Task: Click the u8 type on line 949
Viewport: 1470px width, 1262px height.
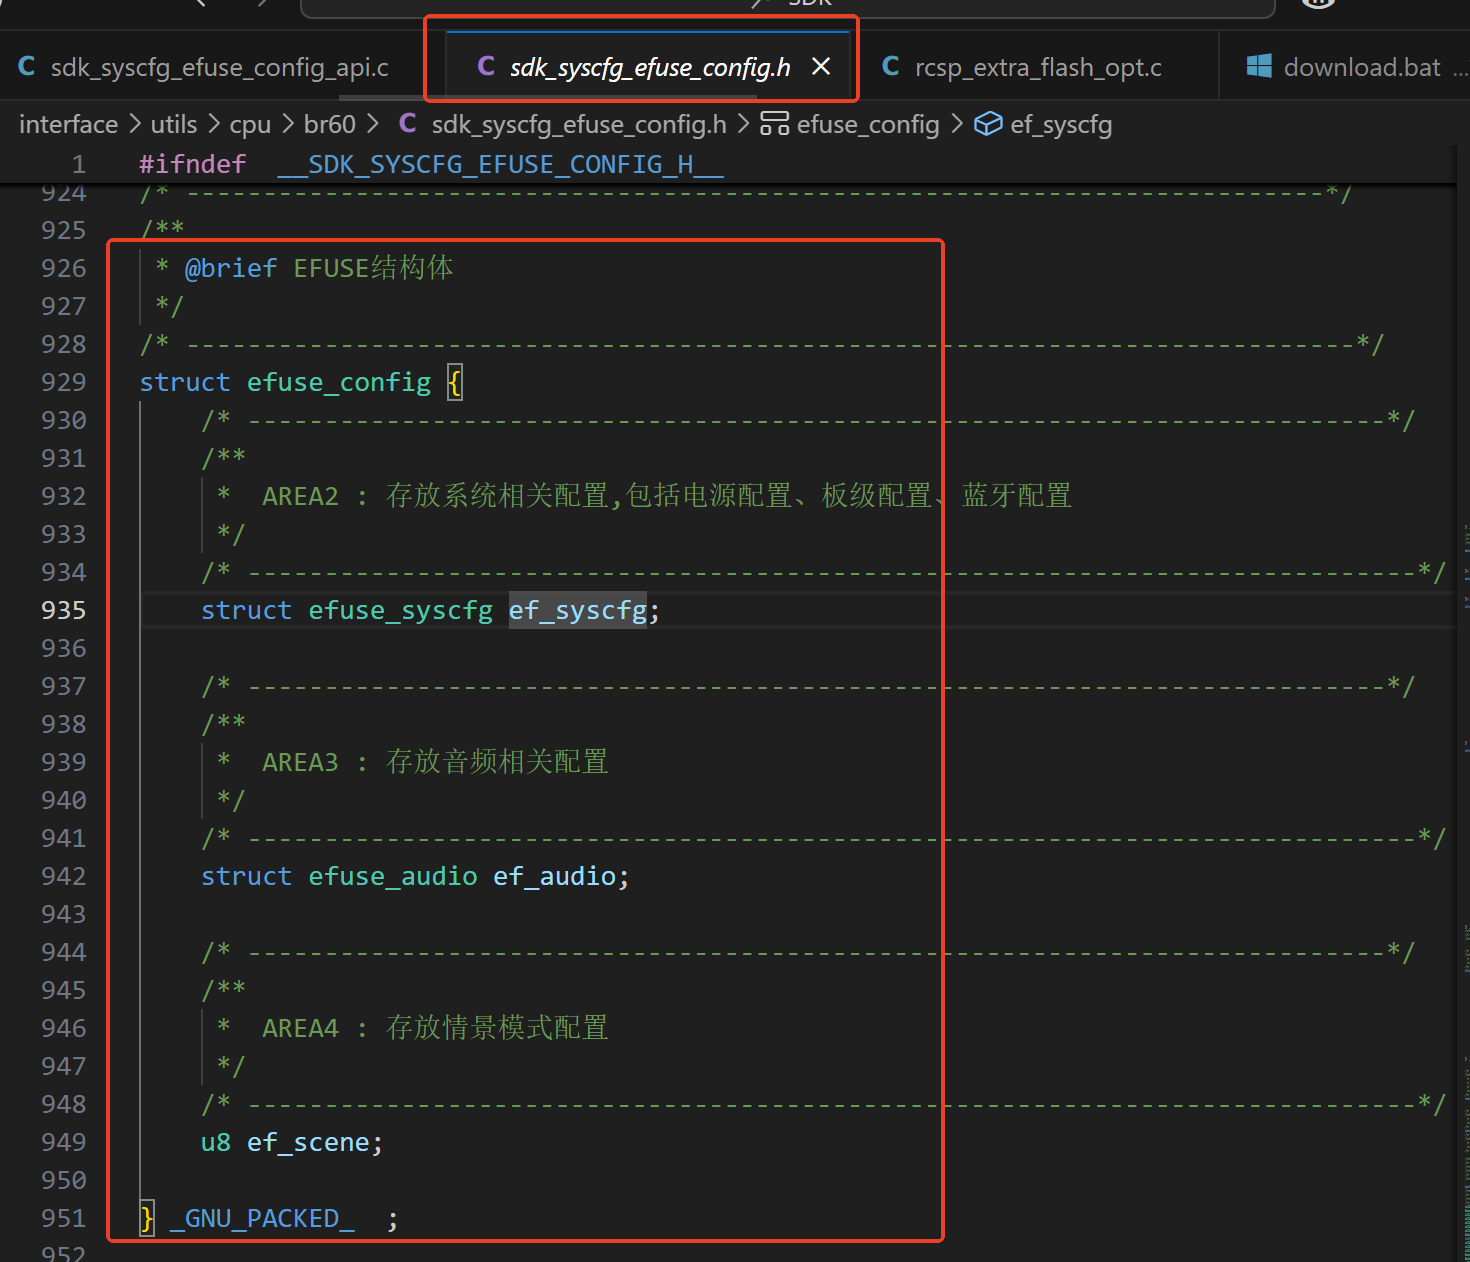Action: [x=216, y=1142]
